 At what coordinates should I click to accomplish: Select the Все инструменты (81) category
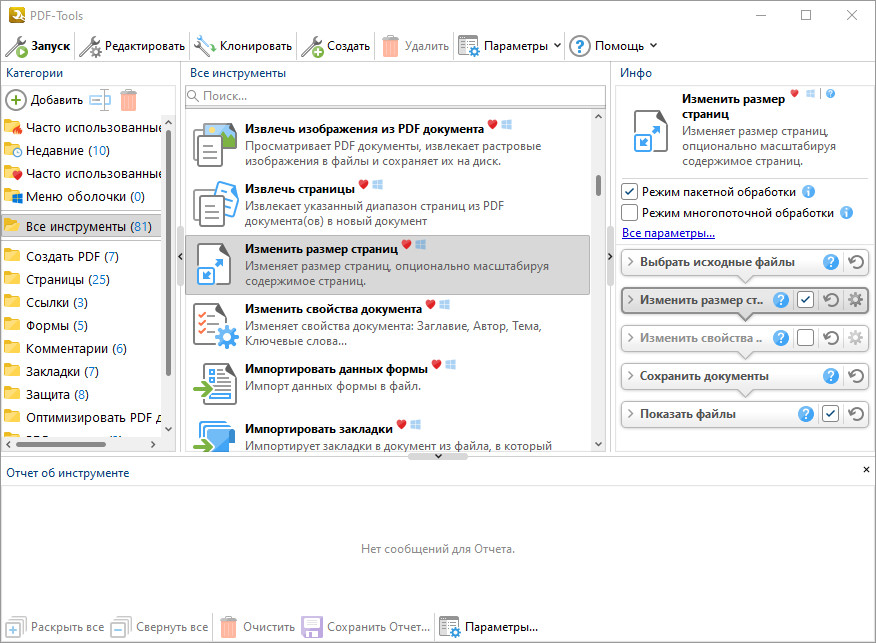(x=82, y=226)
